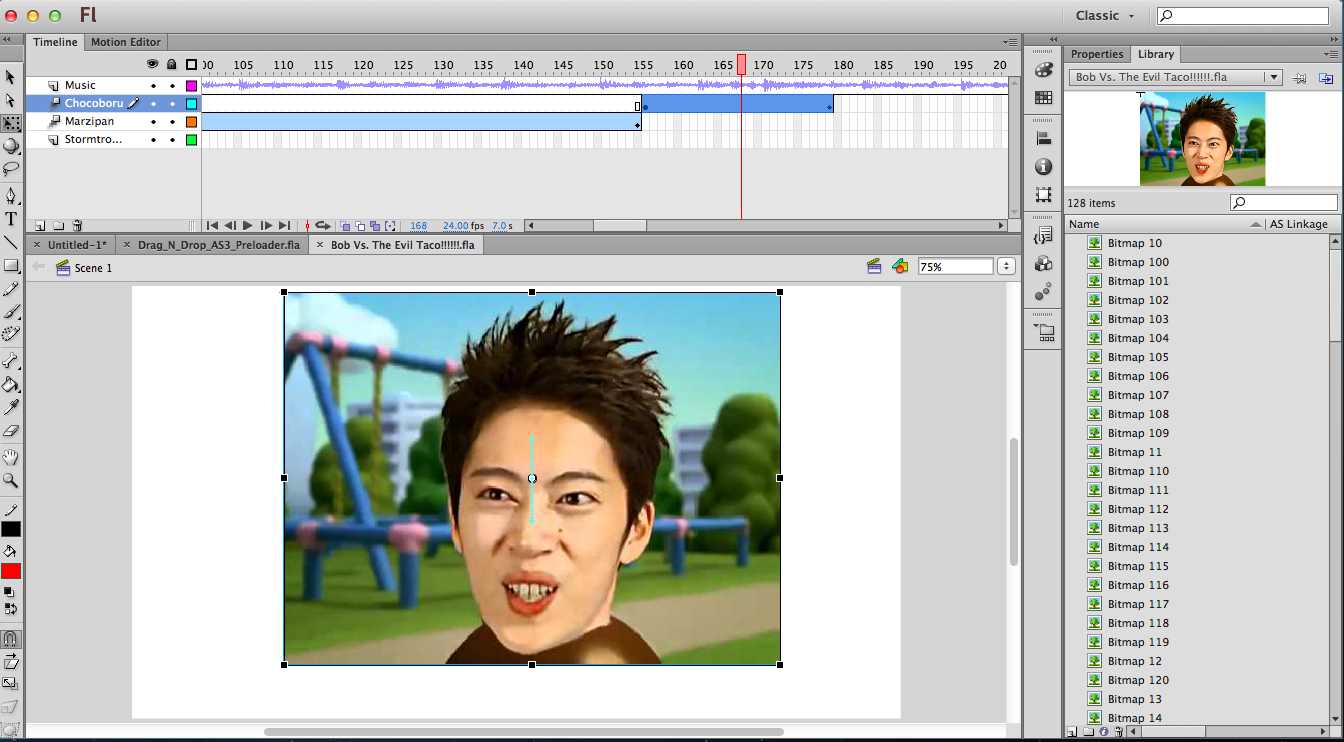This screenshot has width=1344, height=742.
Task: Click the red fill color swatch
Action: (x=11, y=571)
